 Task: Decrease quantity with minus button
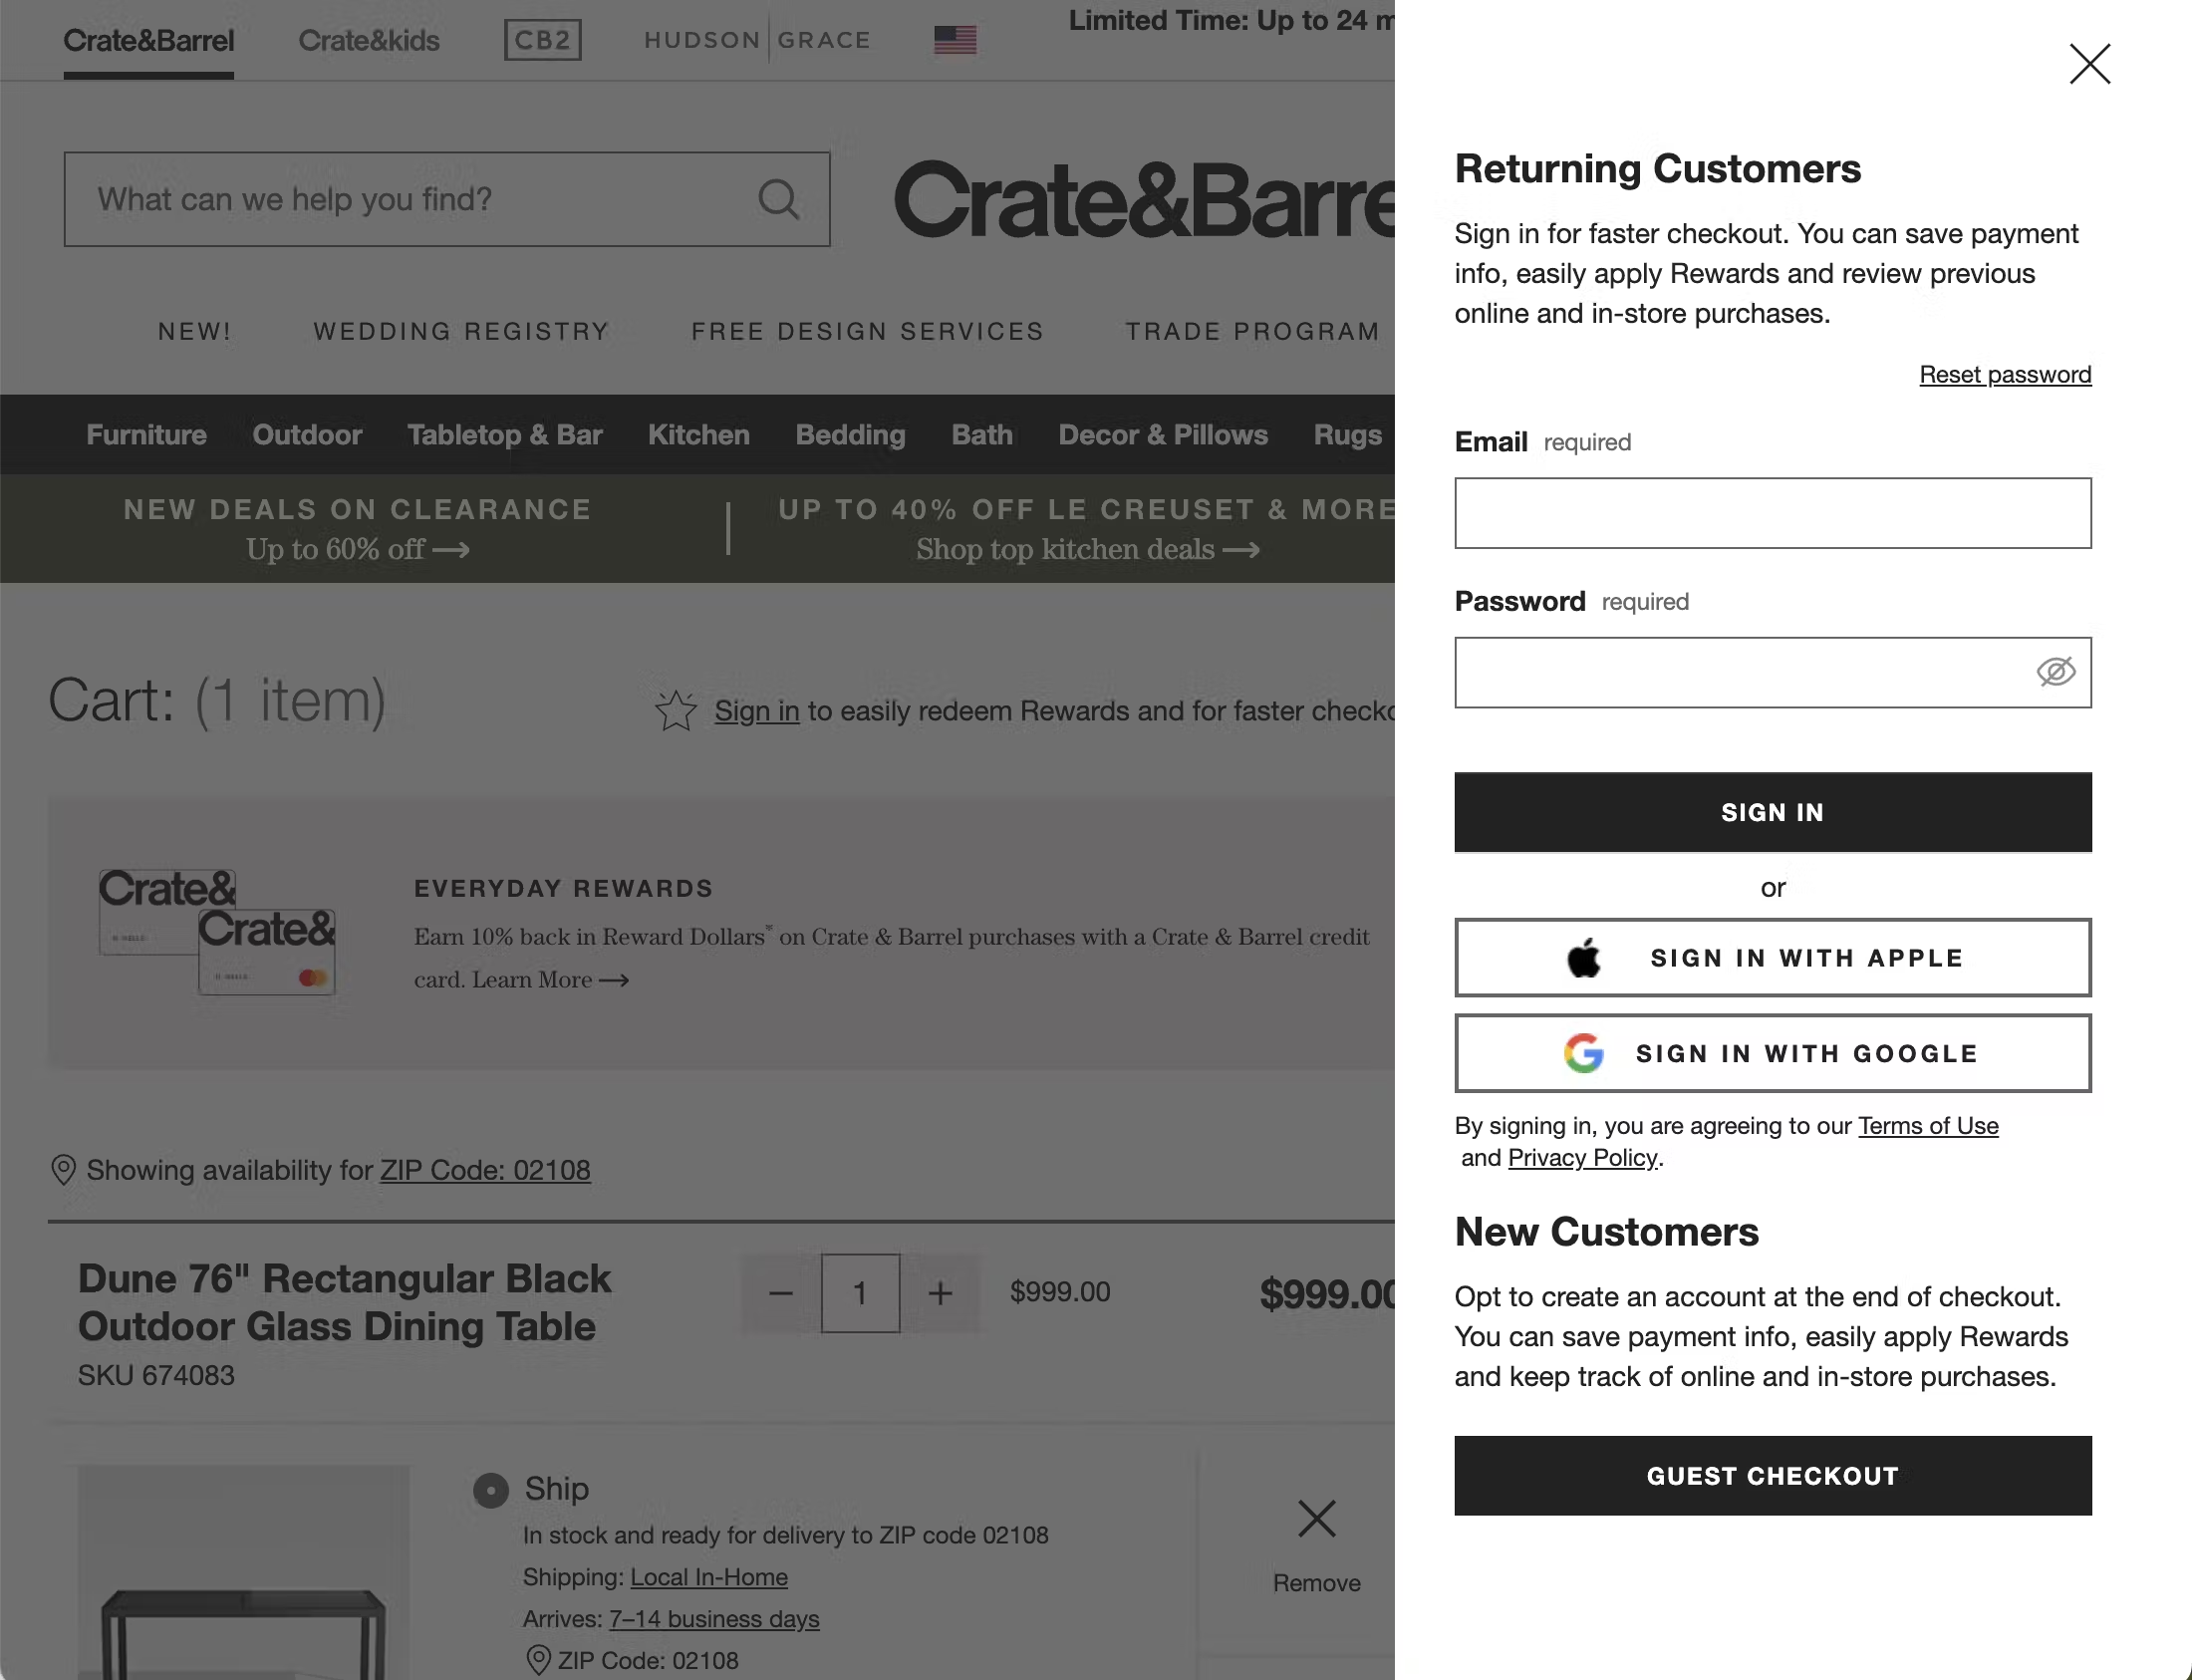pos(781,1293)
